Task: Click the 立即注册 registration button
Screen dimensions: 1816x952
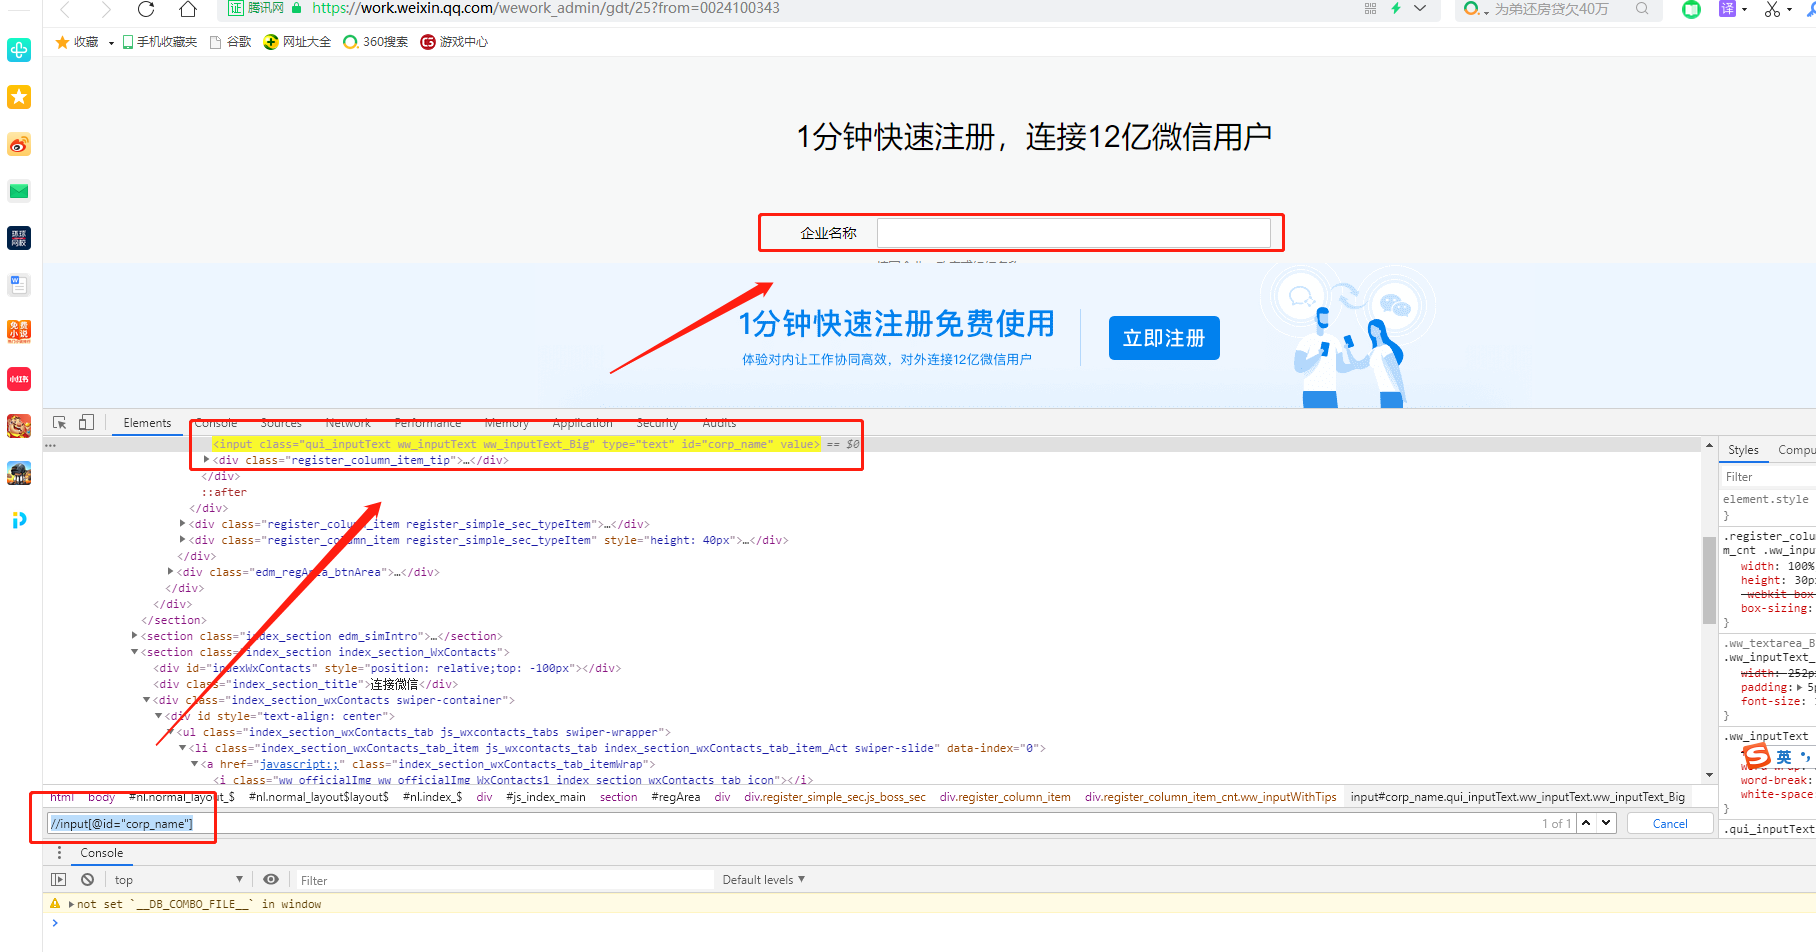Action: pos(1163,337)
